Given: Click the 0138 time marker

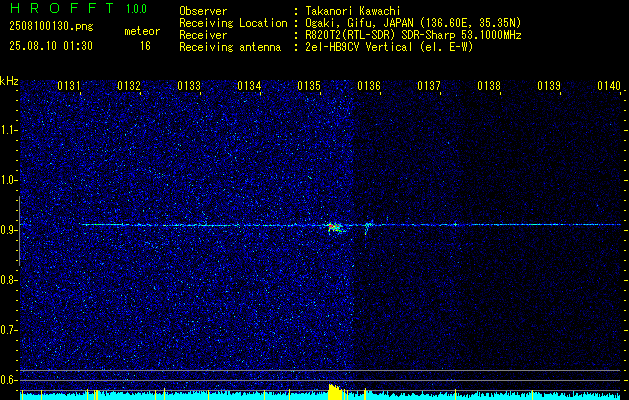Looking at the screenshot, I should coord(489,86).
